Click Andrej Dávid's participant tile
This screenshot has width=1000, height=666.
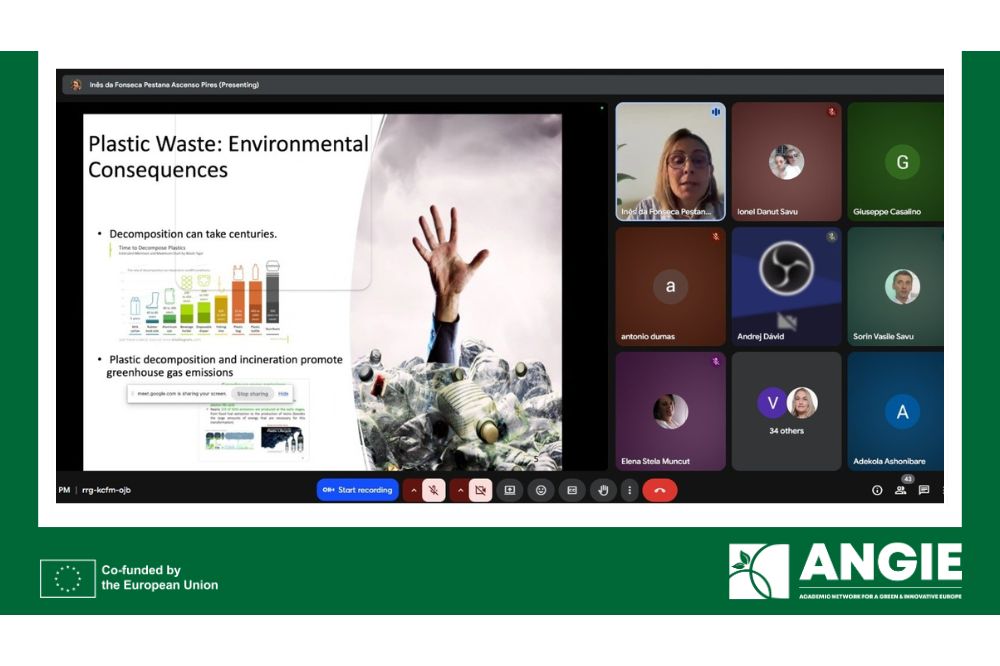pyautogui.click(x=786, y=286)
